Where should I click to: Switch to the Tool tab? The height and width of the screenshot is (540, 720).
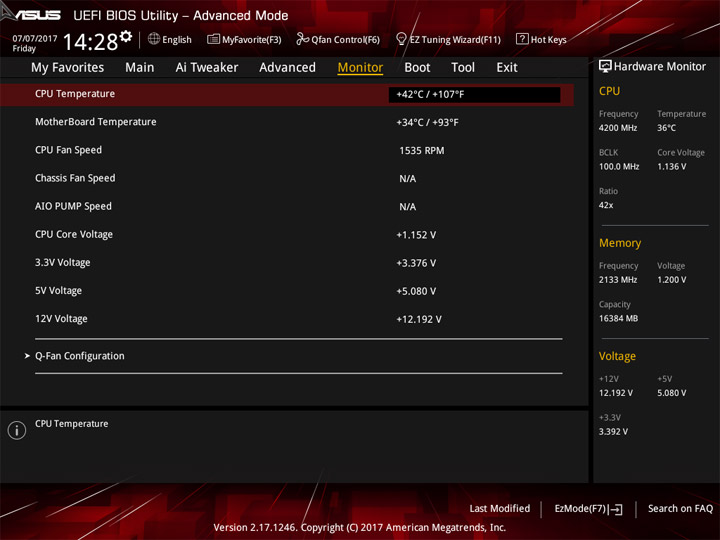463,68
